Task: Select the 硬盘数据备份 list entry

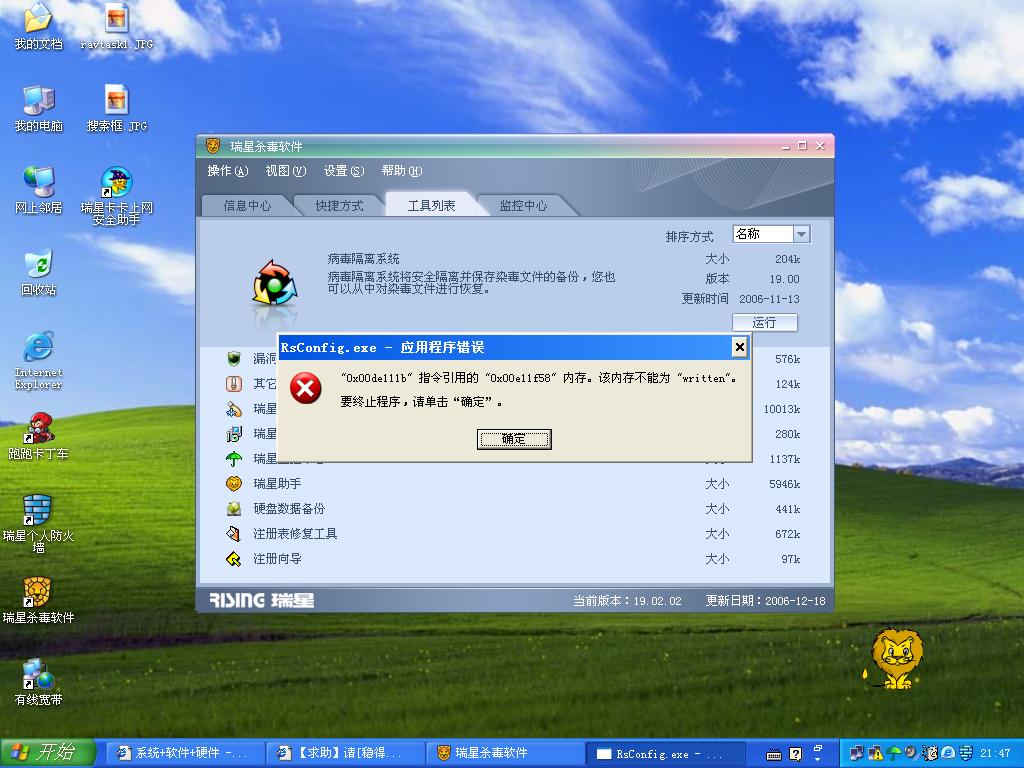Action: tap(289, 509)
